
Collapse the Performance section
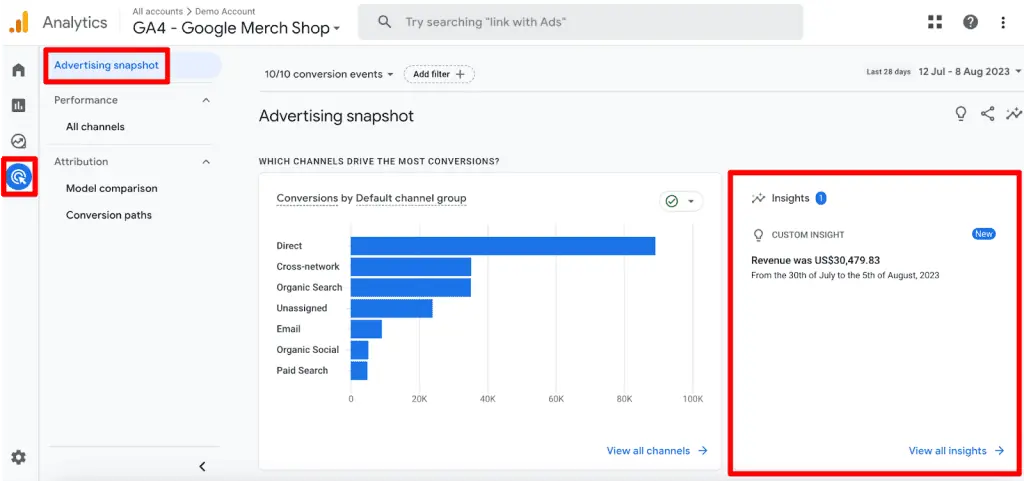206,100
